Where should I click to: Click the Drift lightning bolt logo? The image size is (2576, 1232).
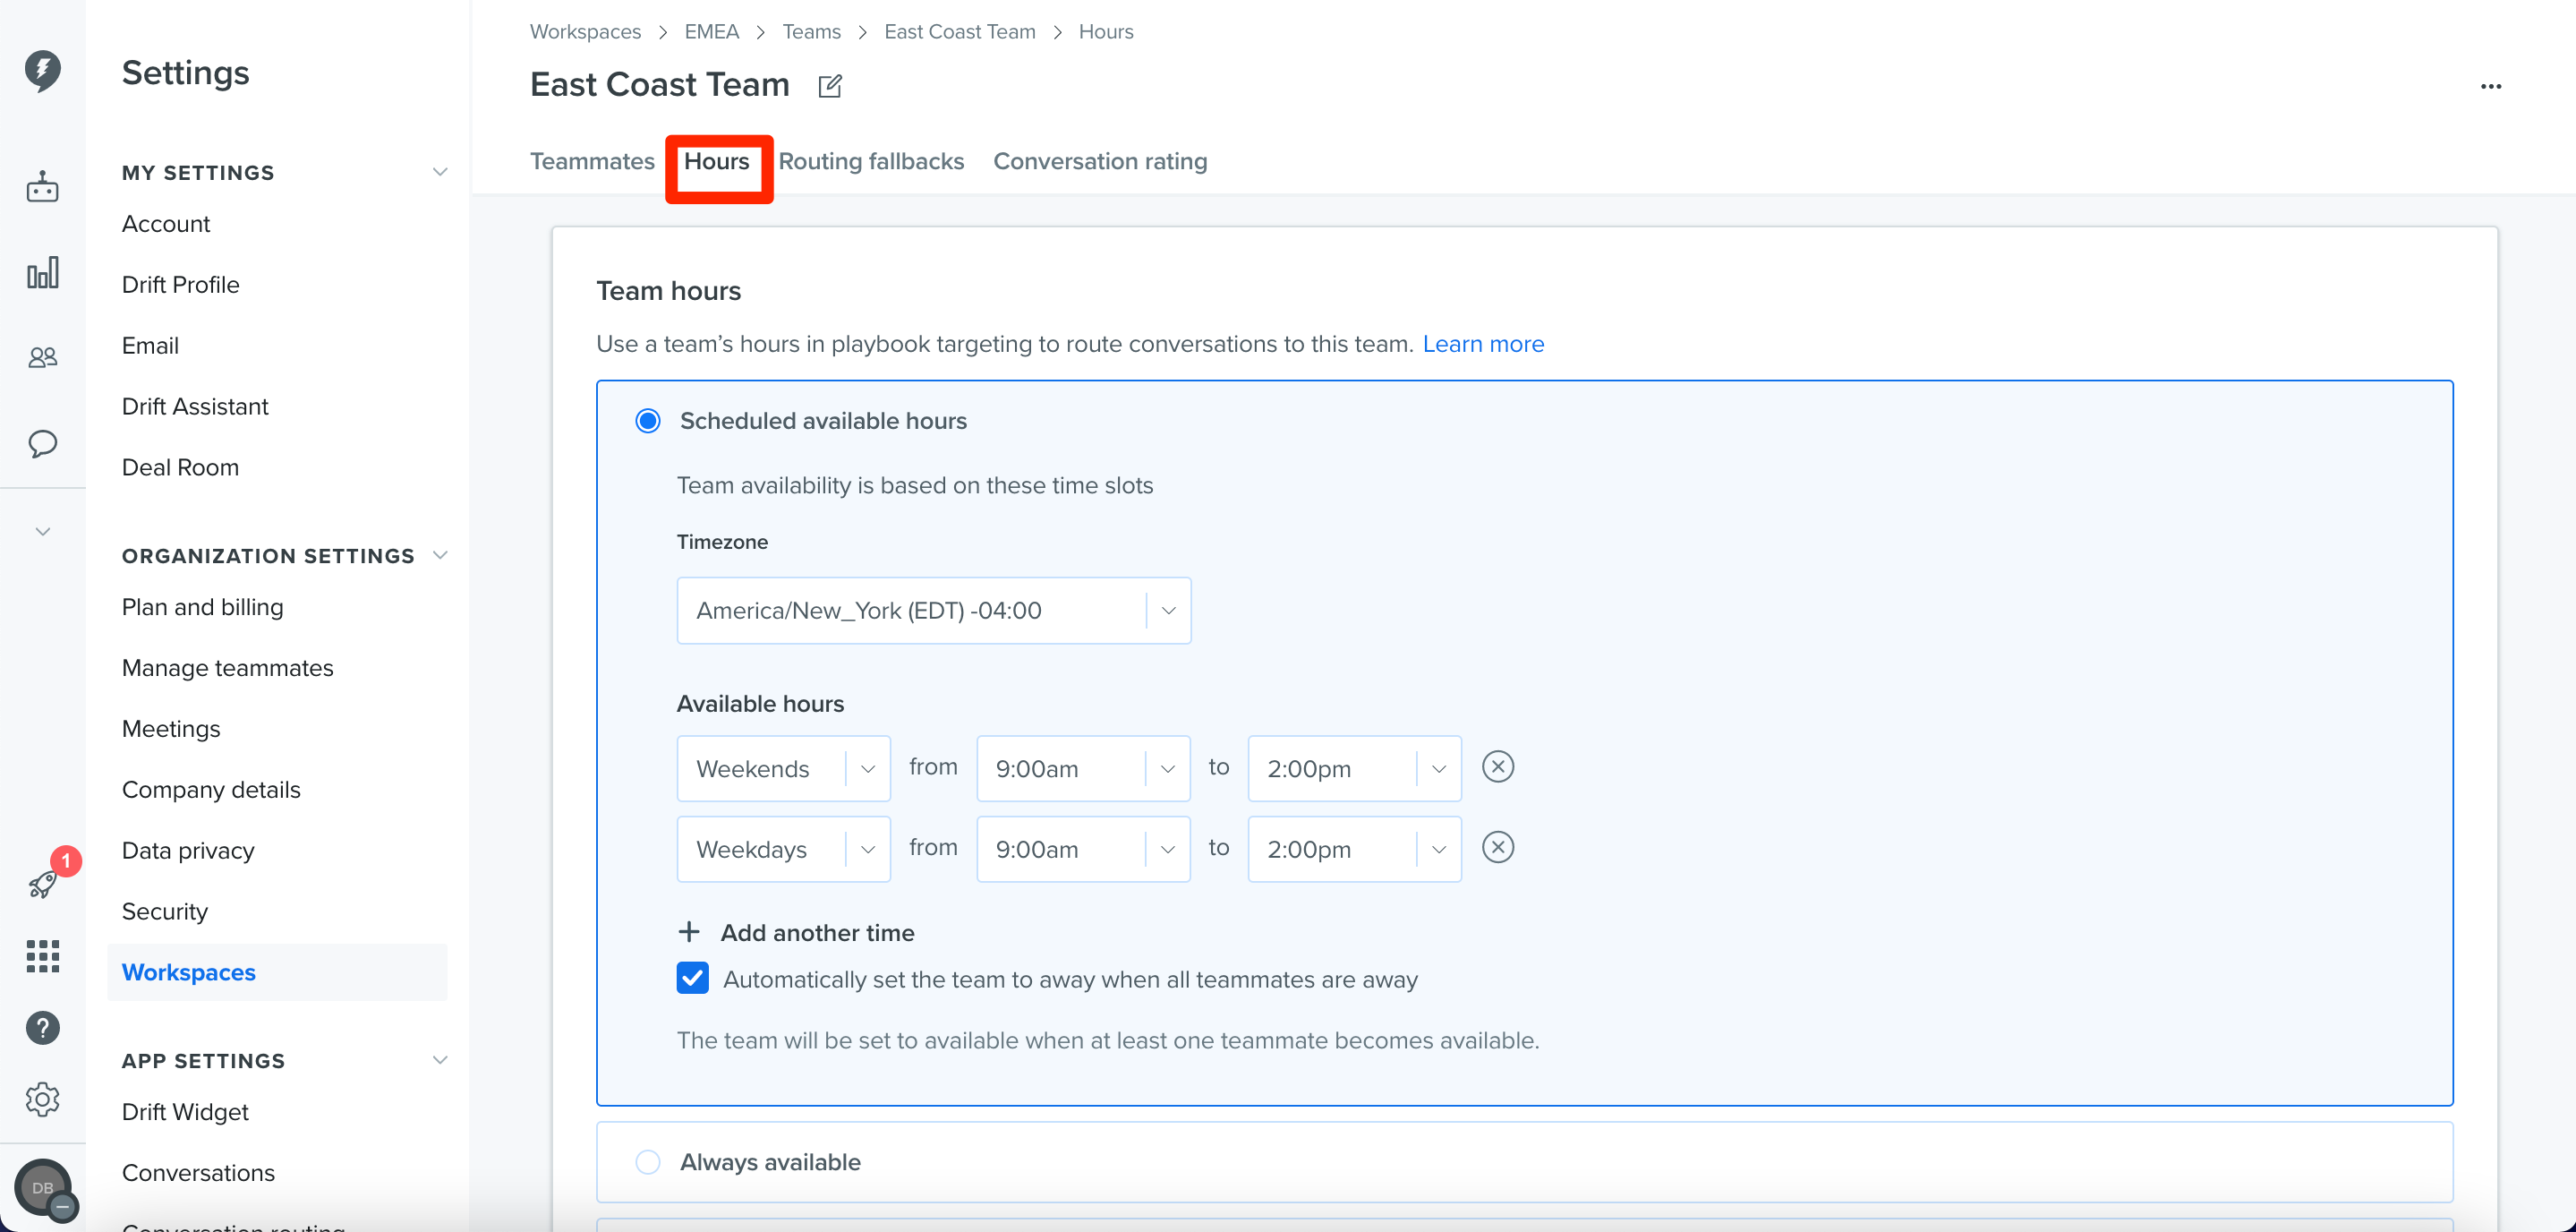click(x=42, y=71)
